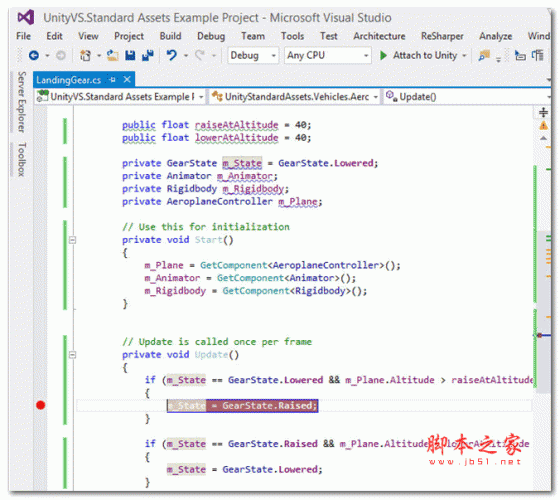The image size is (560, 500).
Task: Click the Save All icon
Action: pyautogui.click(x=148, y=55)
